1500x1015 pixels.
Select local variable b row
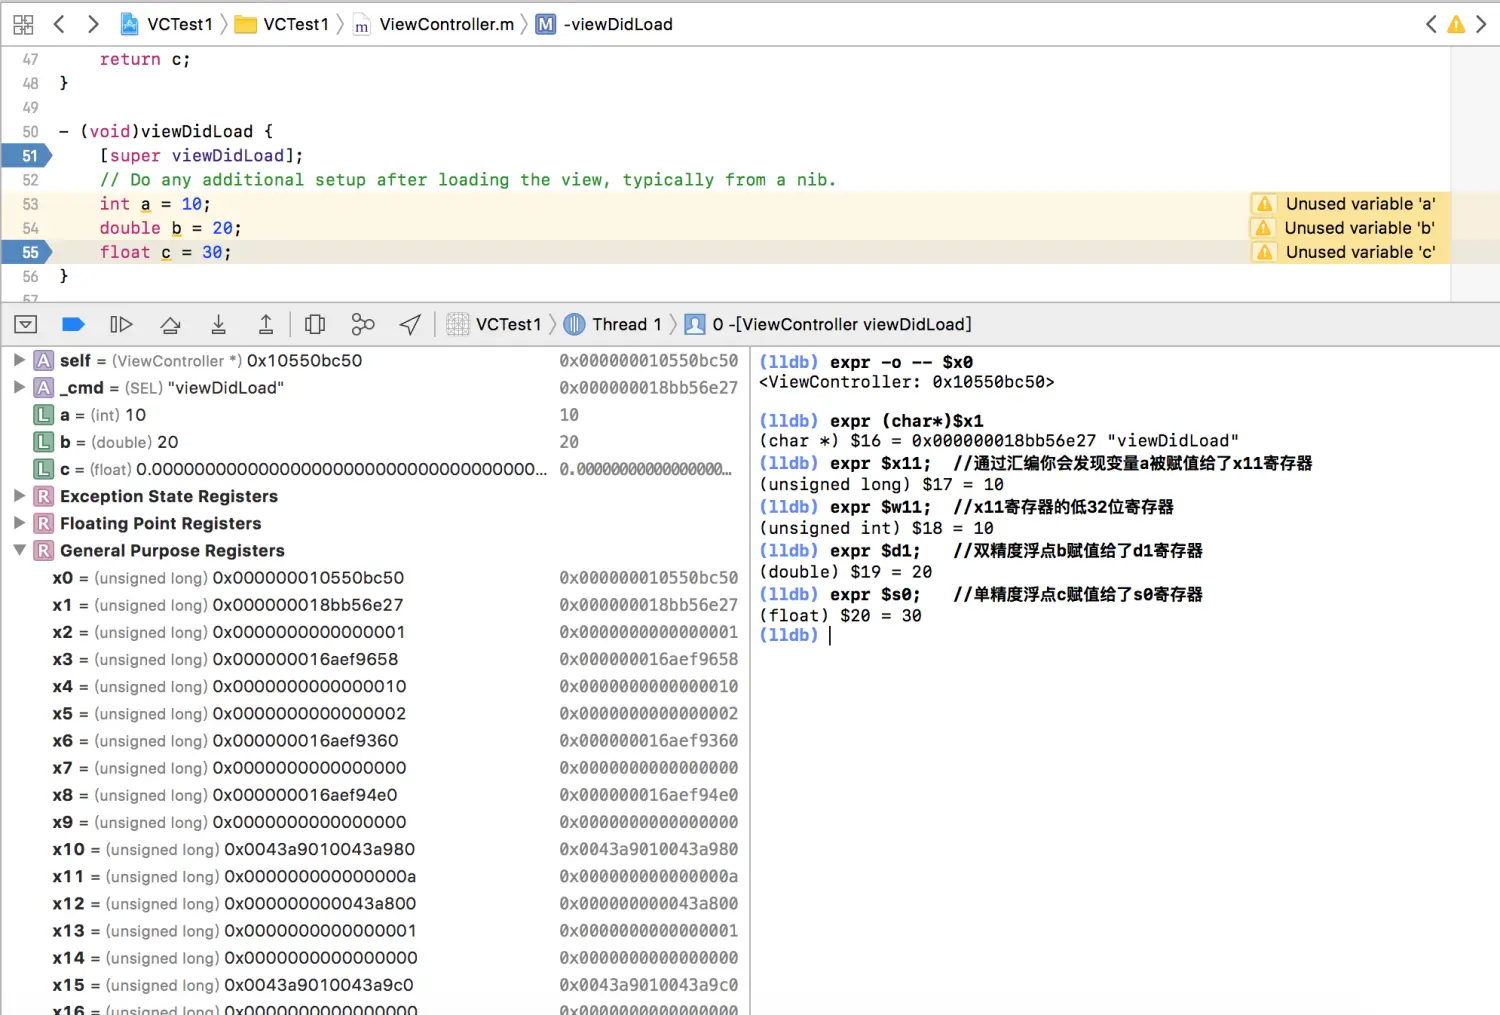pos(375,442)
